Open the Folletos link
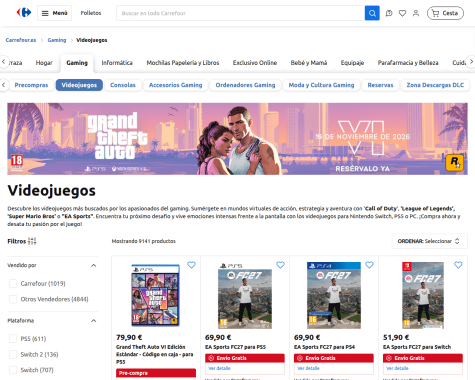Viewport: 475px width, 380px height. coord(91,13)
